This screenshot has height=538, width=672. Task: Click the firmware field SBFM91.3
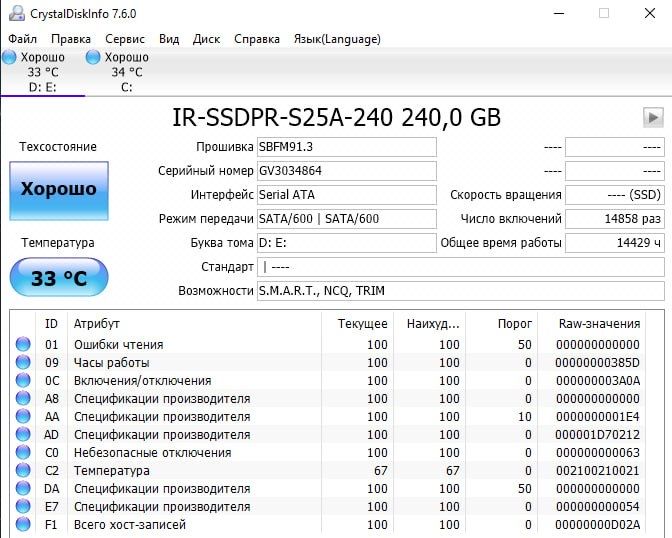point(347,147)
